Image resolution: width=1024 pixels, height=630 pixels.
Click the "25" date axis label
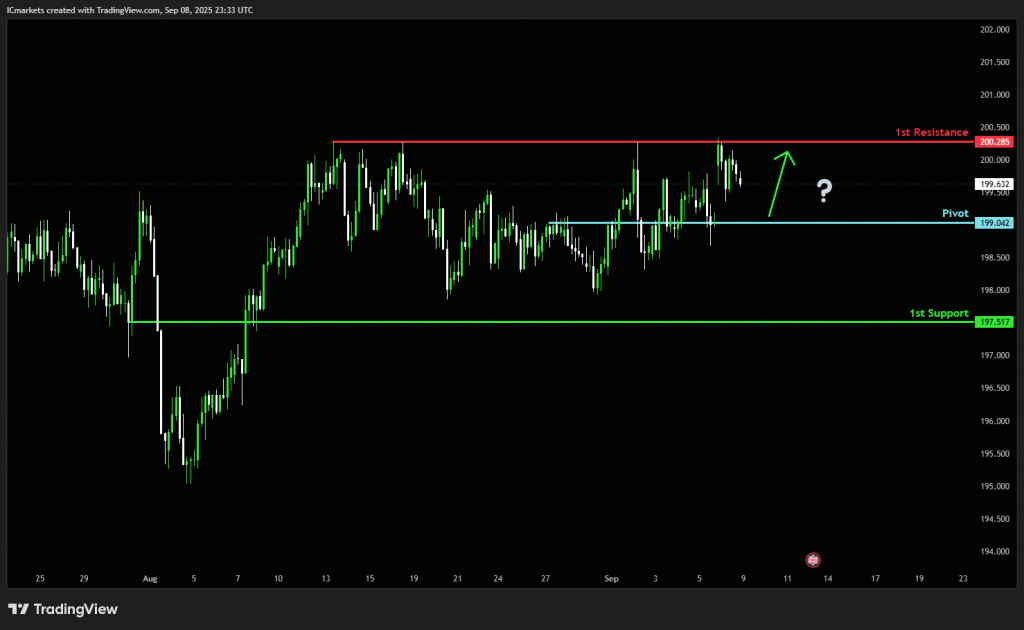coord(40,578)
